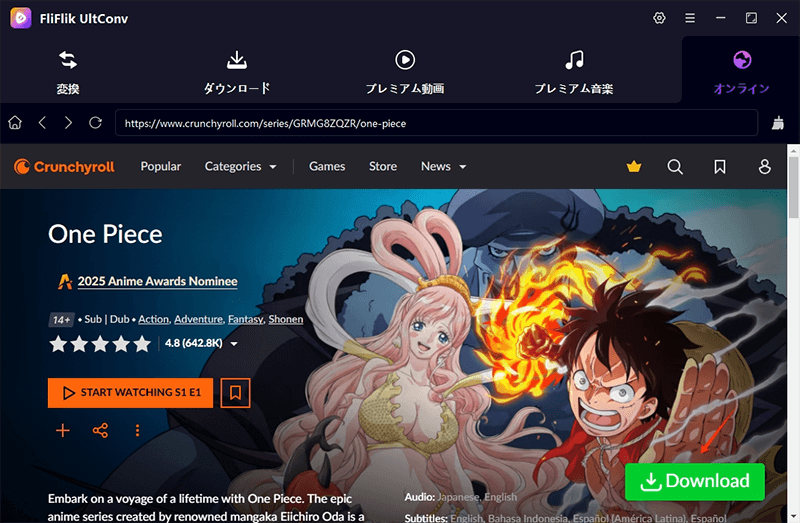The image size is (800, 523).
Task: Share the One Piece series
Action: pos(100,430)
